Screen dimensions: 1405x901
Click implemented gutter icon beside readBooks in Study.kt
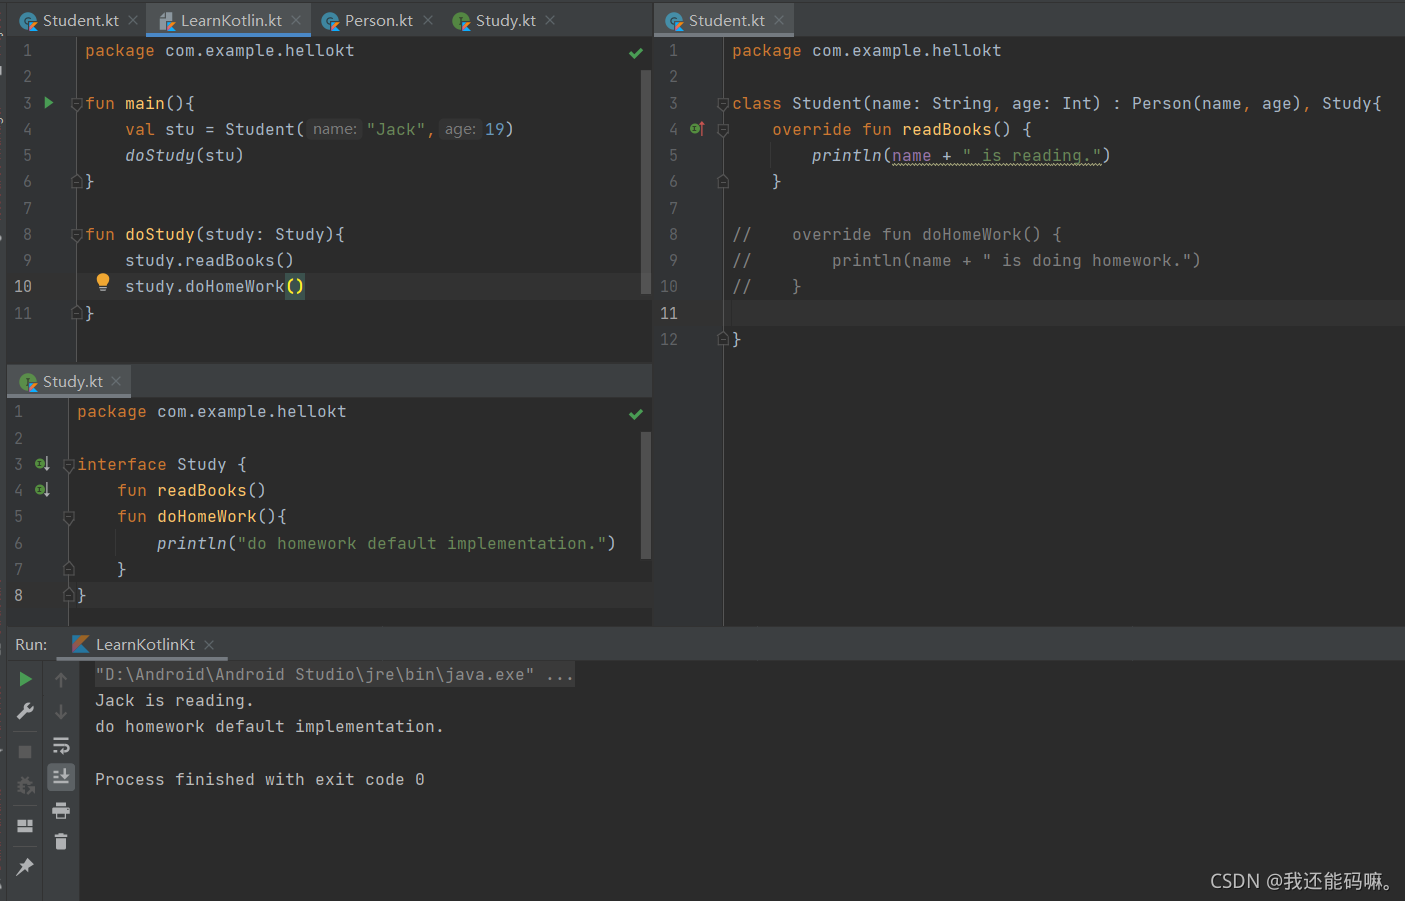pyautogui.click(x=42, y=490)
